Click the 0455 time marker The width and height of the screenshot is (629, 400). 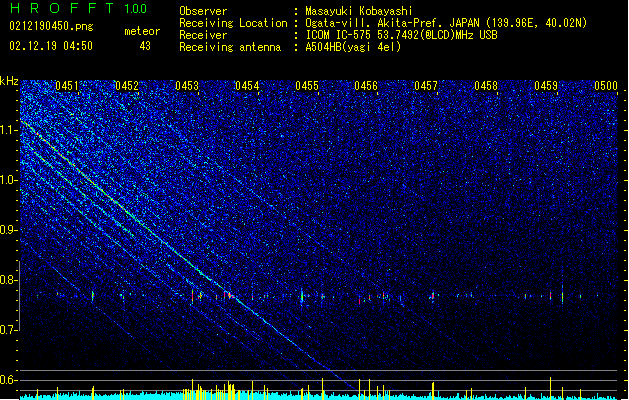point(307,86)
